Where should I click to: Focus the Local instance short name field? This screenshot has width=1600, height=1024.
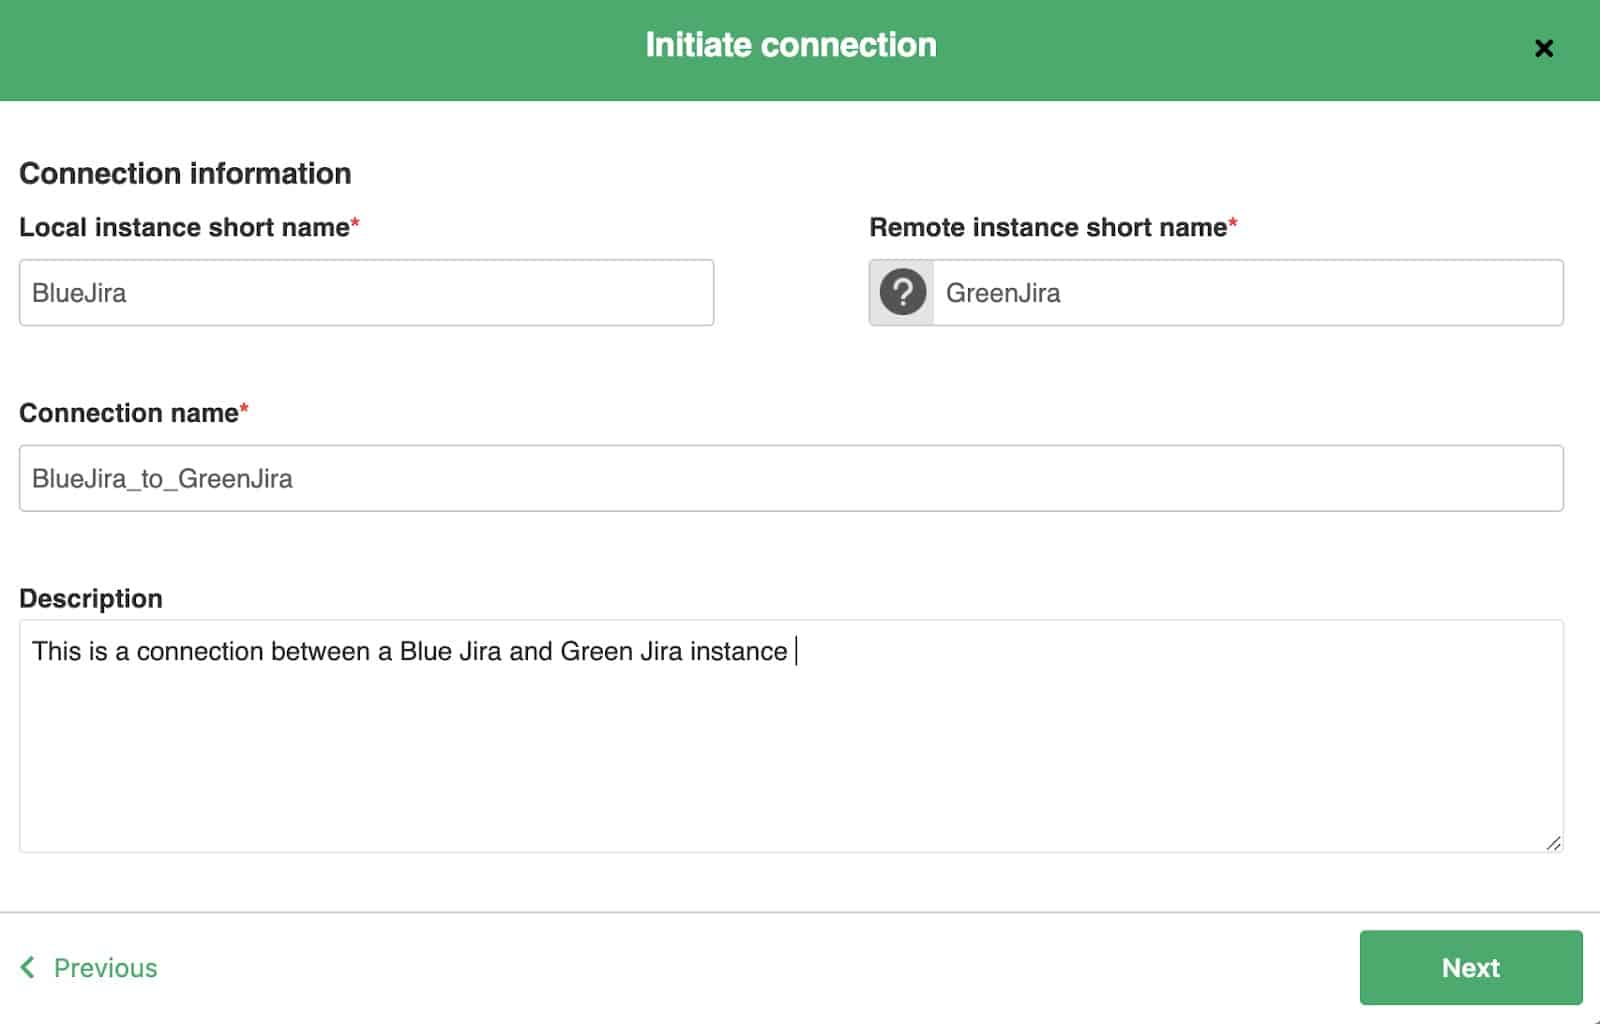tap(366, 293)
